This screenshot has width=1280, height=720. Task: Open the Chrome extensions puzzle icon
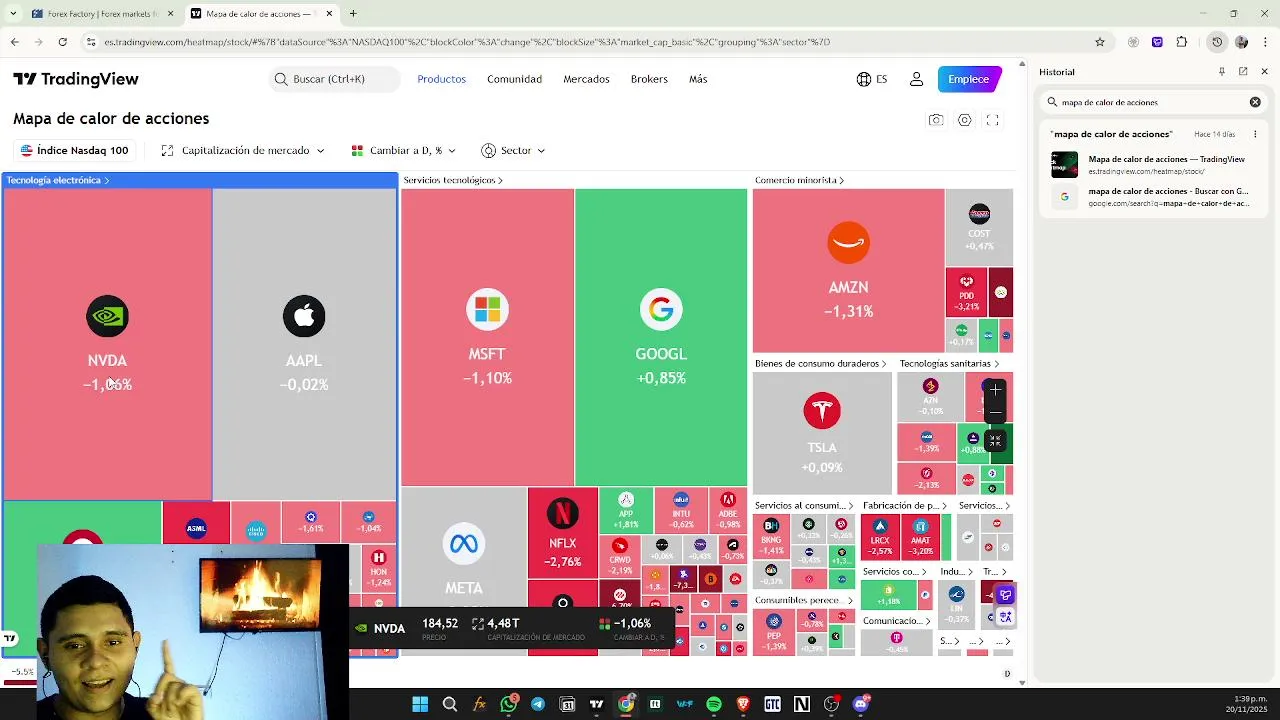1182,42
